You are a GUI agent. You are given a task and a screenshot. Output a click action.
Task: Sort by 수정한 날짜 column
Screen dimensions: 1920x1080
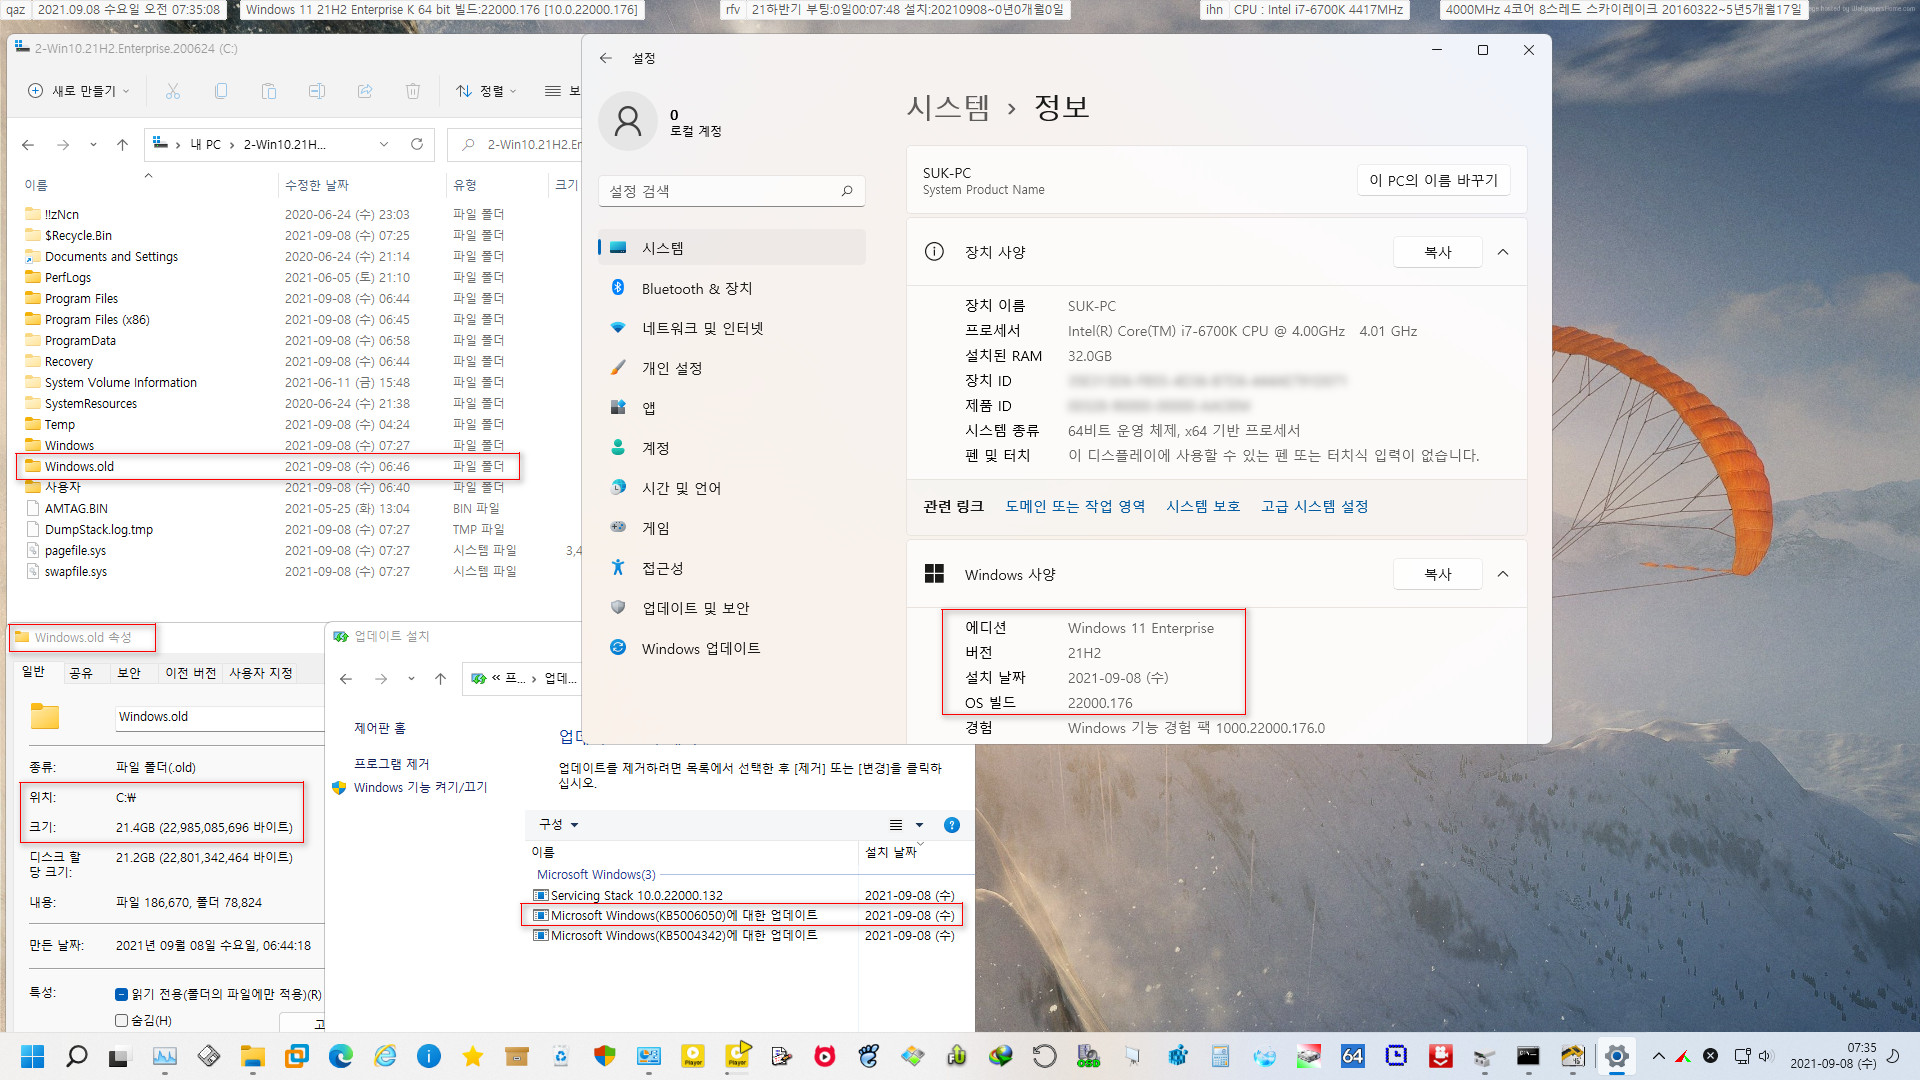coord(317,185)
